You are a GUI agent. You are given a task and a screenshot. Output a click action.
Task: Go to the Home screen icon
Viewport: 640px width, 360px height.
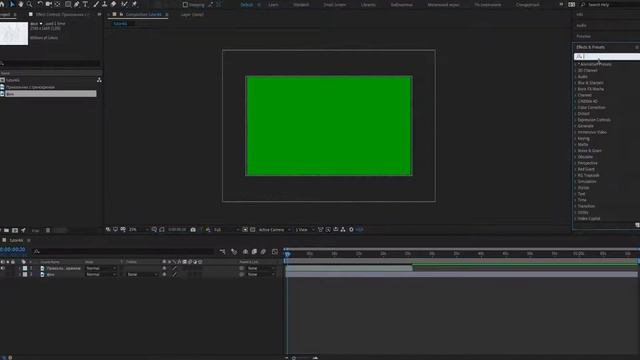[x=2, y=4]
